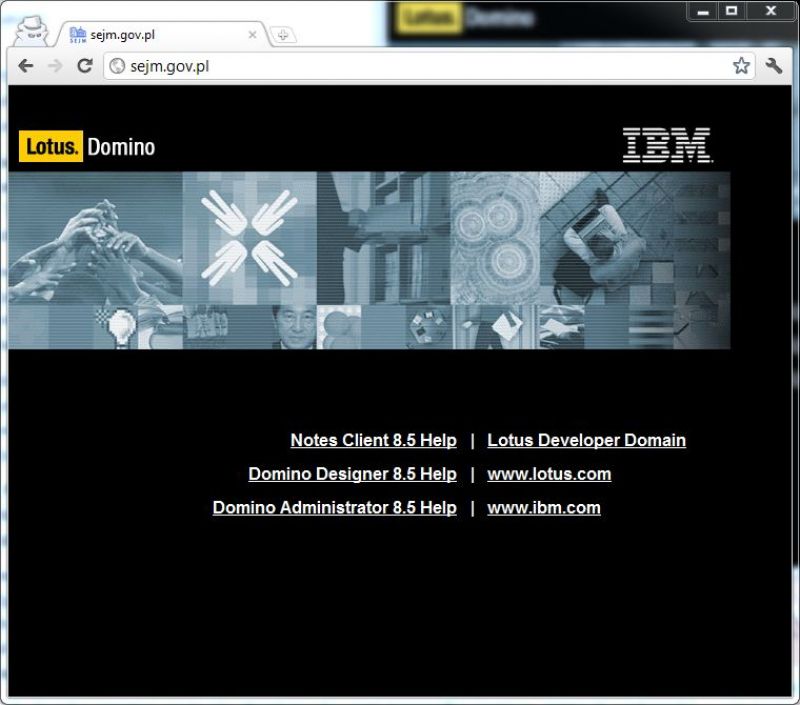Click the IBM logo
This screenshot has width=800, height=705.
[x=667, y=145]
